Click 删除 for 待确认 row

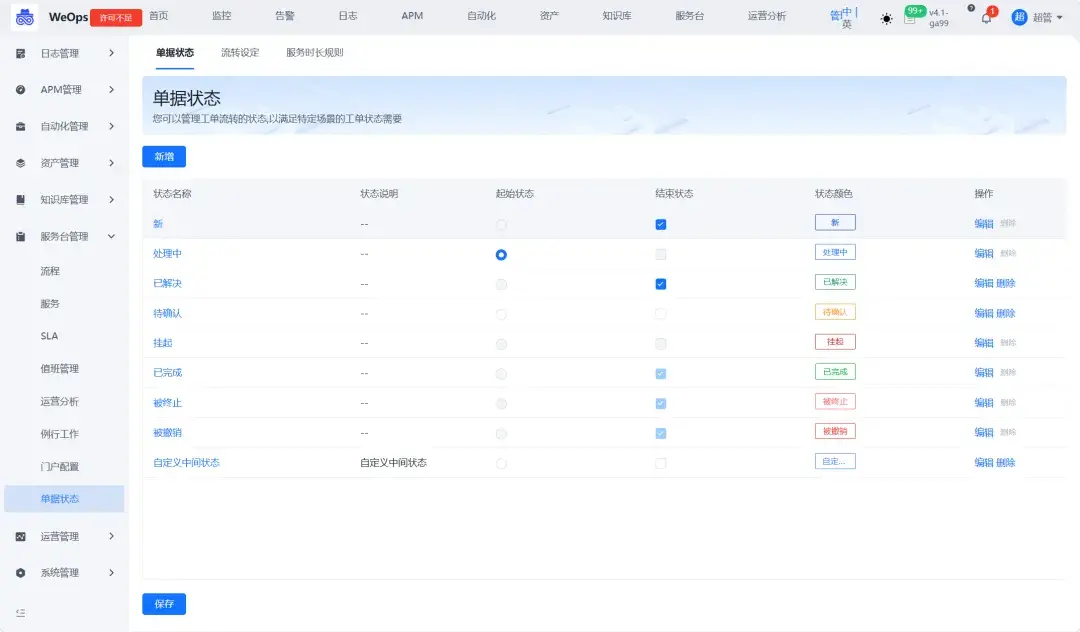[1006, 313]
